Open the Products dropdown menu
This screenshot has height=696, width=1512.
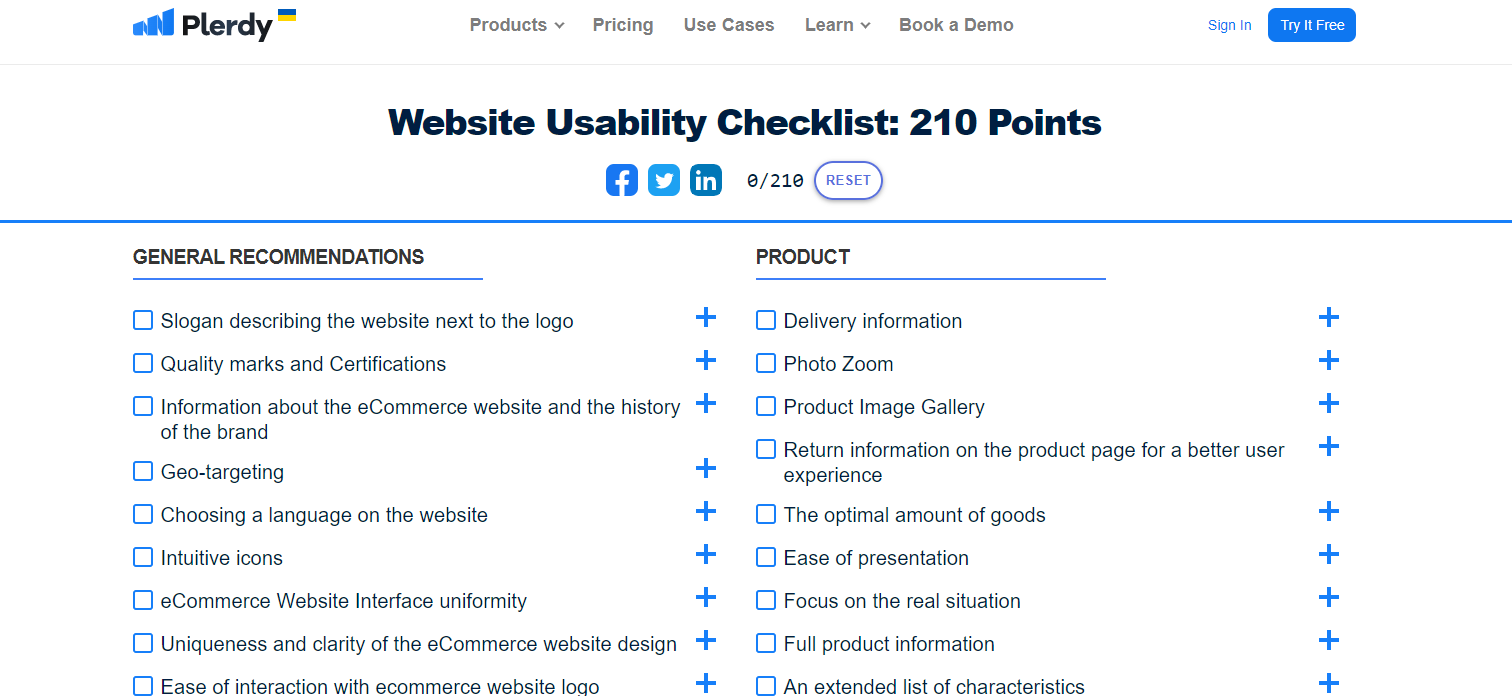click(x=516, y=24)
